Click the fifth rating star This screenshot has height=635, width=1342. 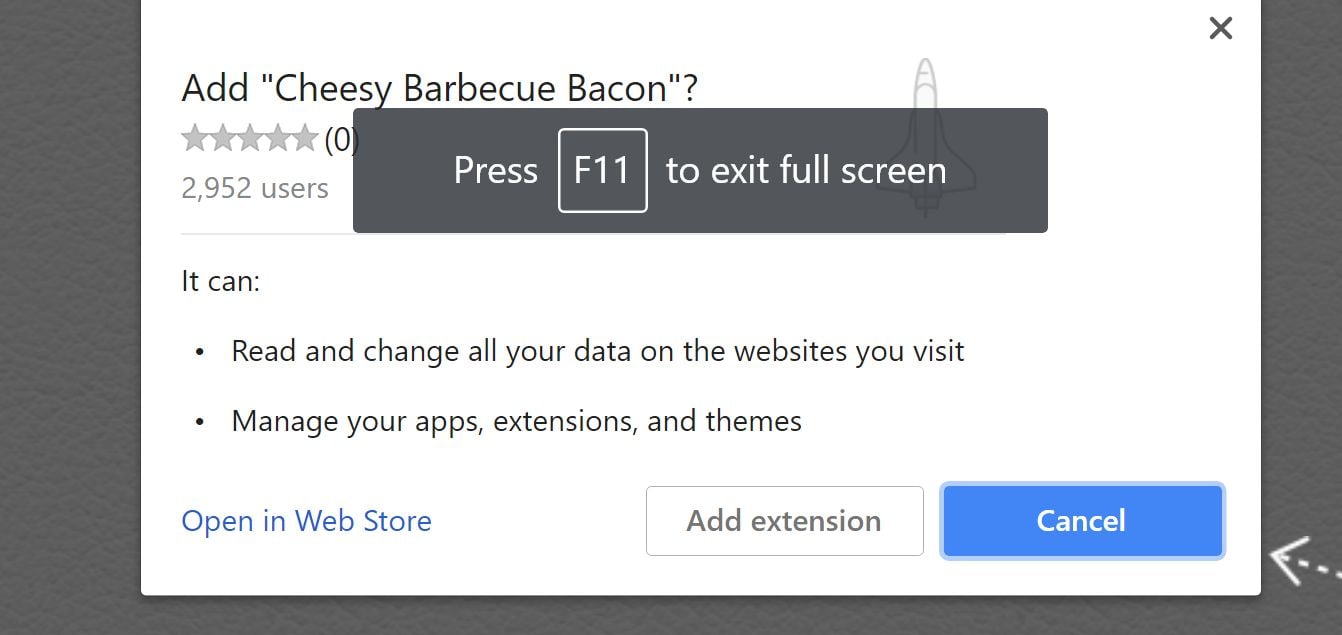click(x=304, y=139)
